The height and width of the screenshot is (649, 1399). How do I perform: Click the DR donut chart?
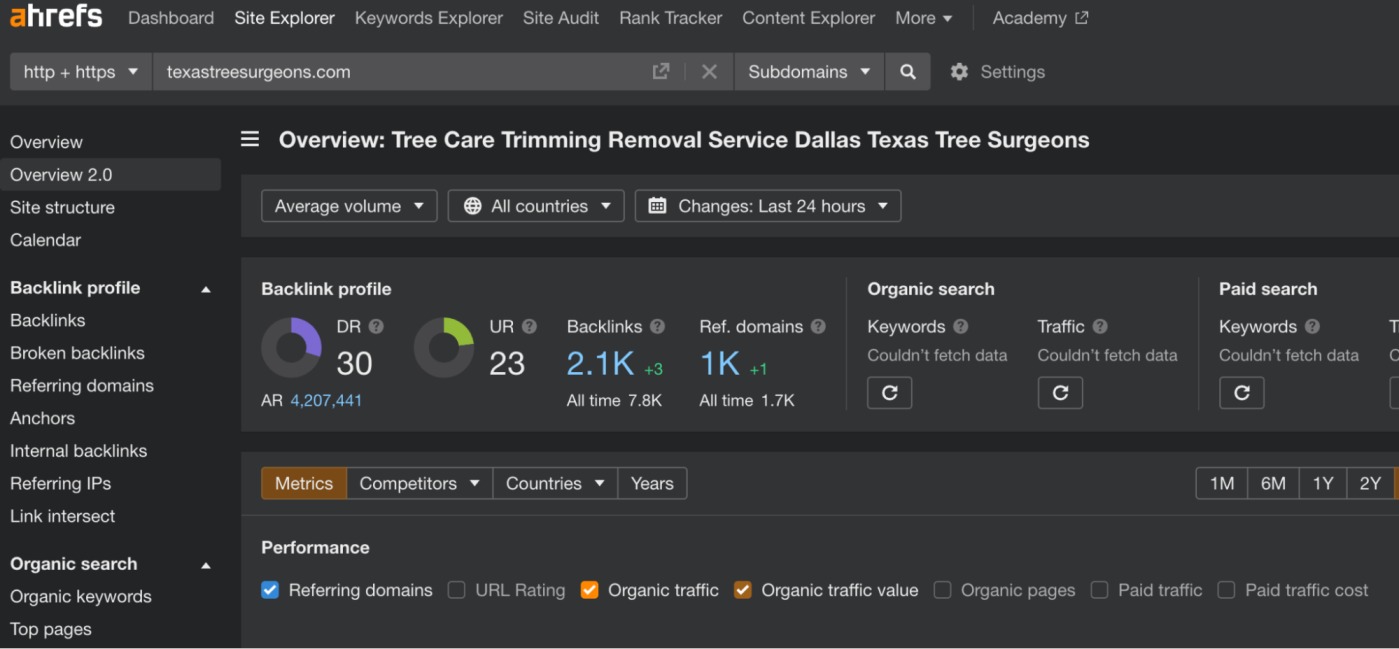click(x=291, y=348)
